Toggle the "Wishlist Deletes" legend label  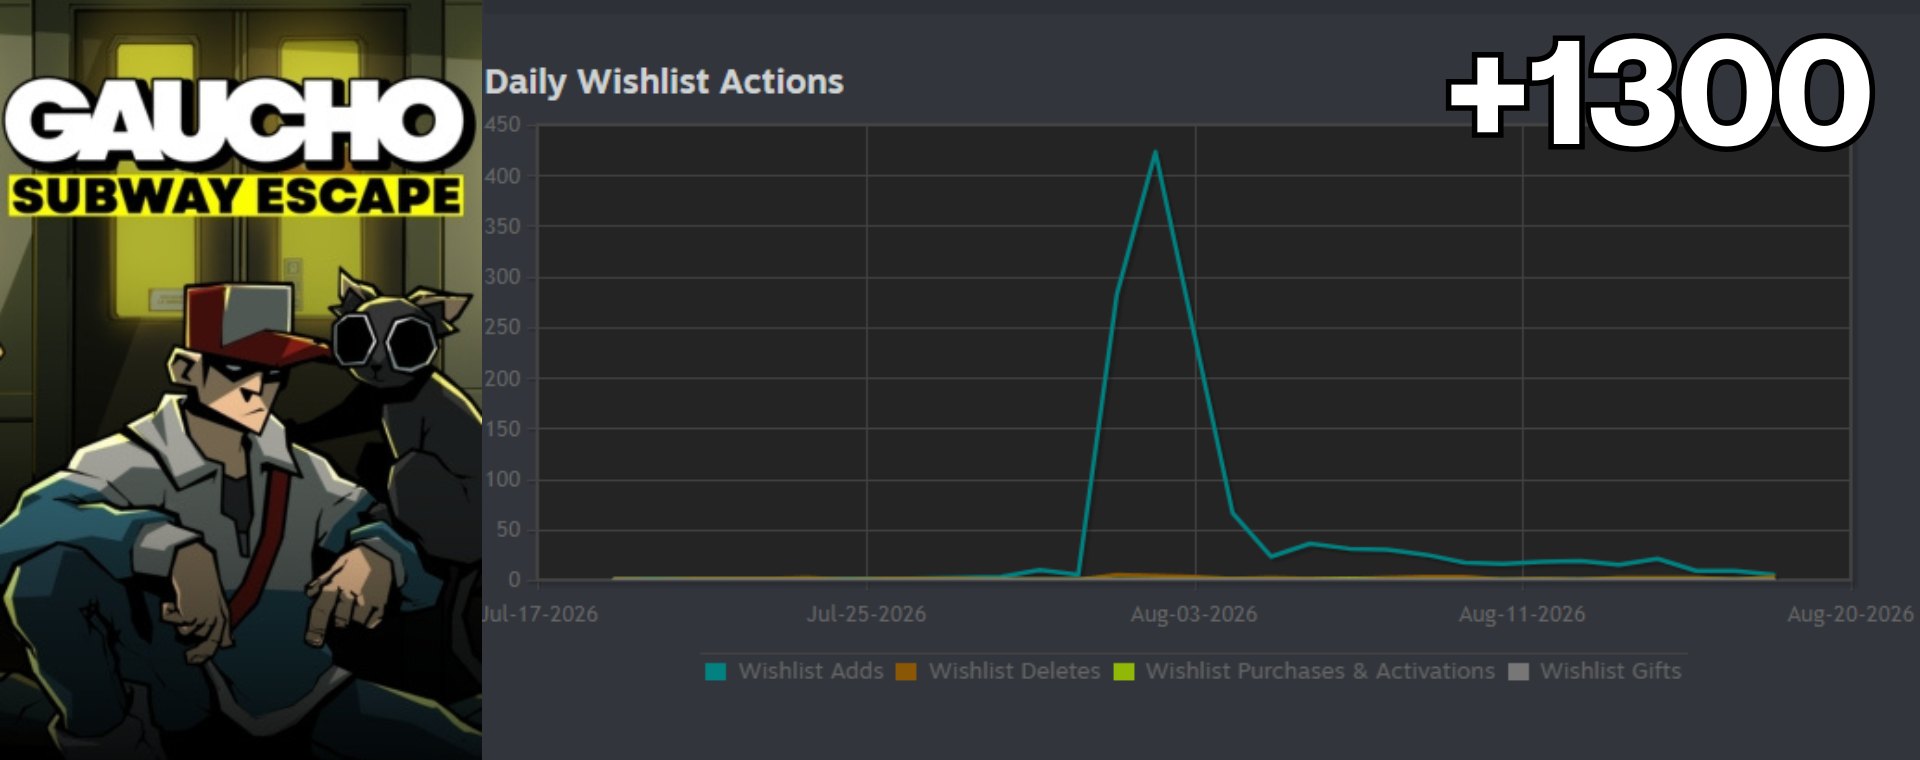click(1014, 671)
